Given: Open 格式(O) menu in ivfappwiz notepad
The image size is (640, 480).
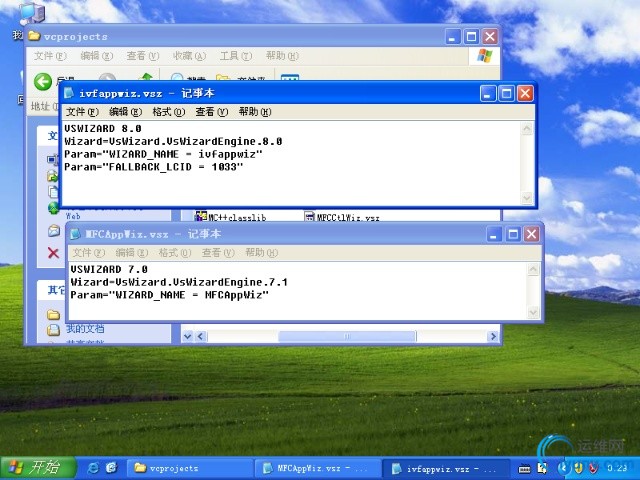Looking at the screenshot, I should (x=169, y=112).
